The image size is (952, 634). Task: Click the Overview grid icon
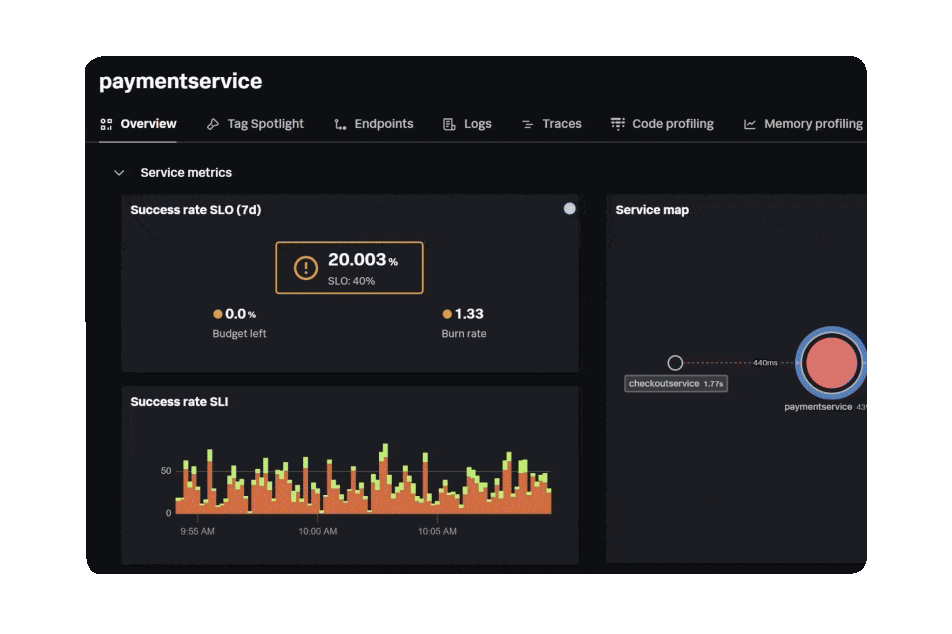[x=106, y=123]
